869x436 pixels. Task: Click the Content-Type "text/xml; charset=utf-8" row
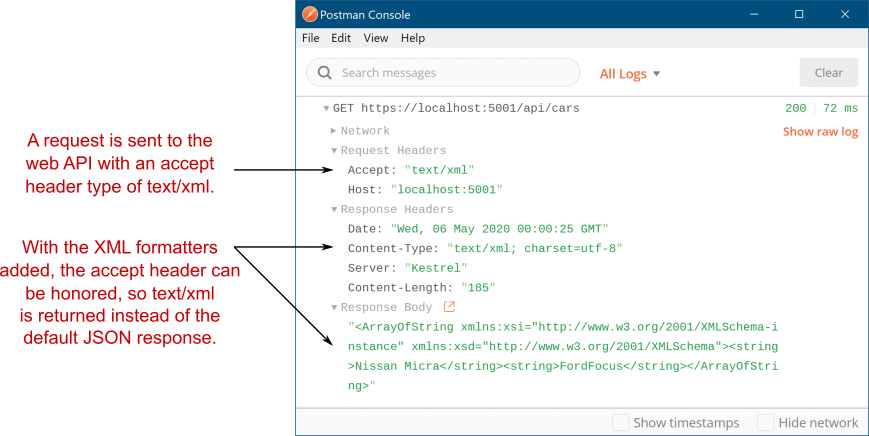[x=485, y=248]
